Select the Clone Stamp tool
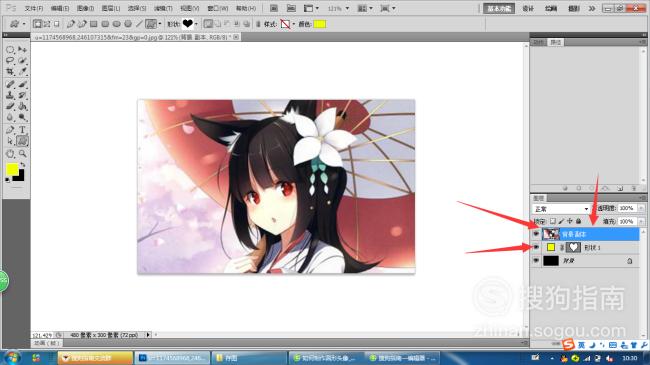This screenshot has width=650, height=365. (10, 95)
